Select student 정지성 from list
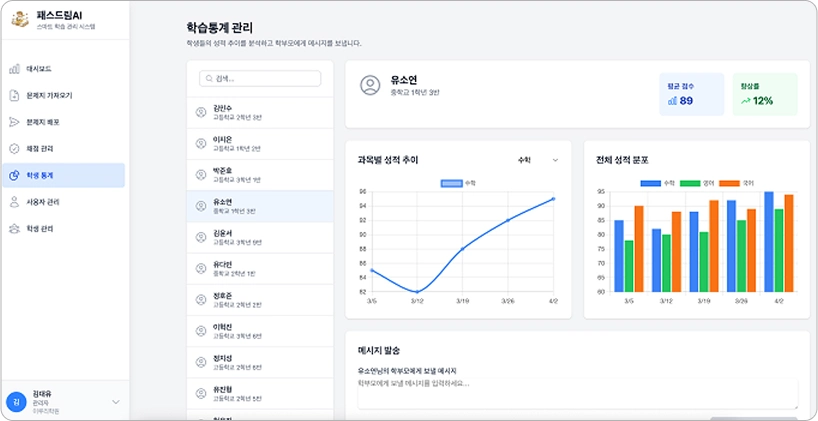The image size is (818, 421). (260, 362)
